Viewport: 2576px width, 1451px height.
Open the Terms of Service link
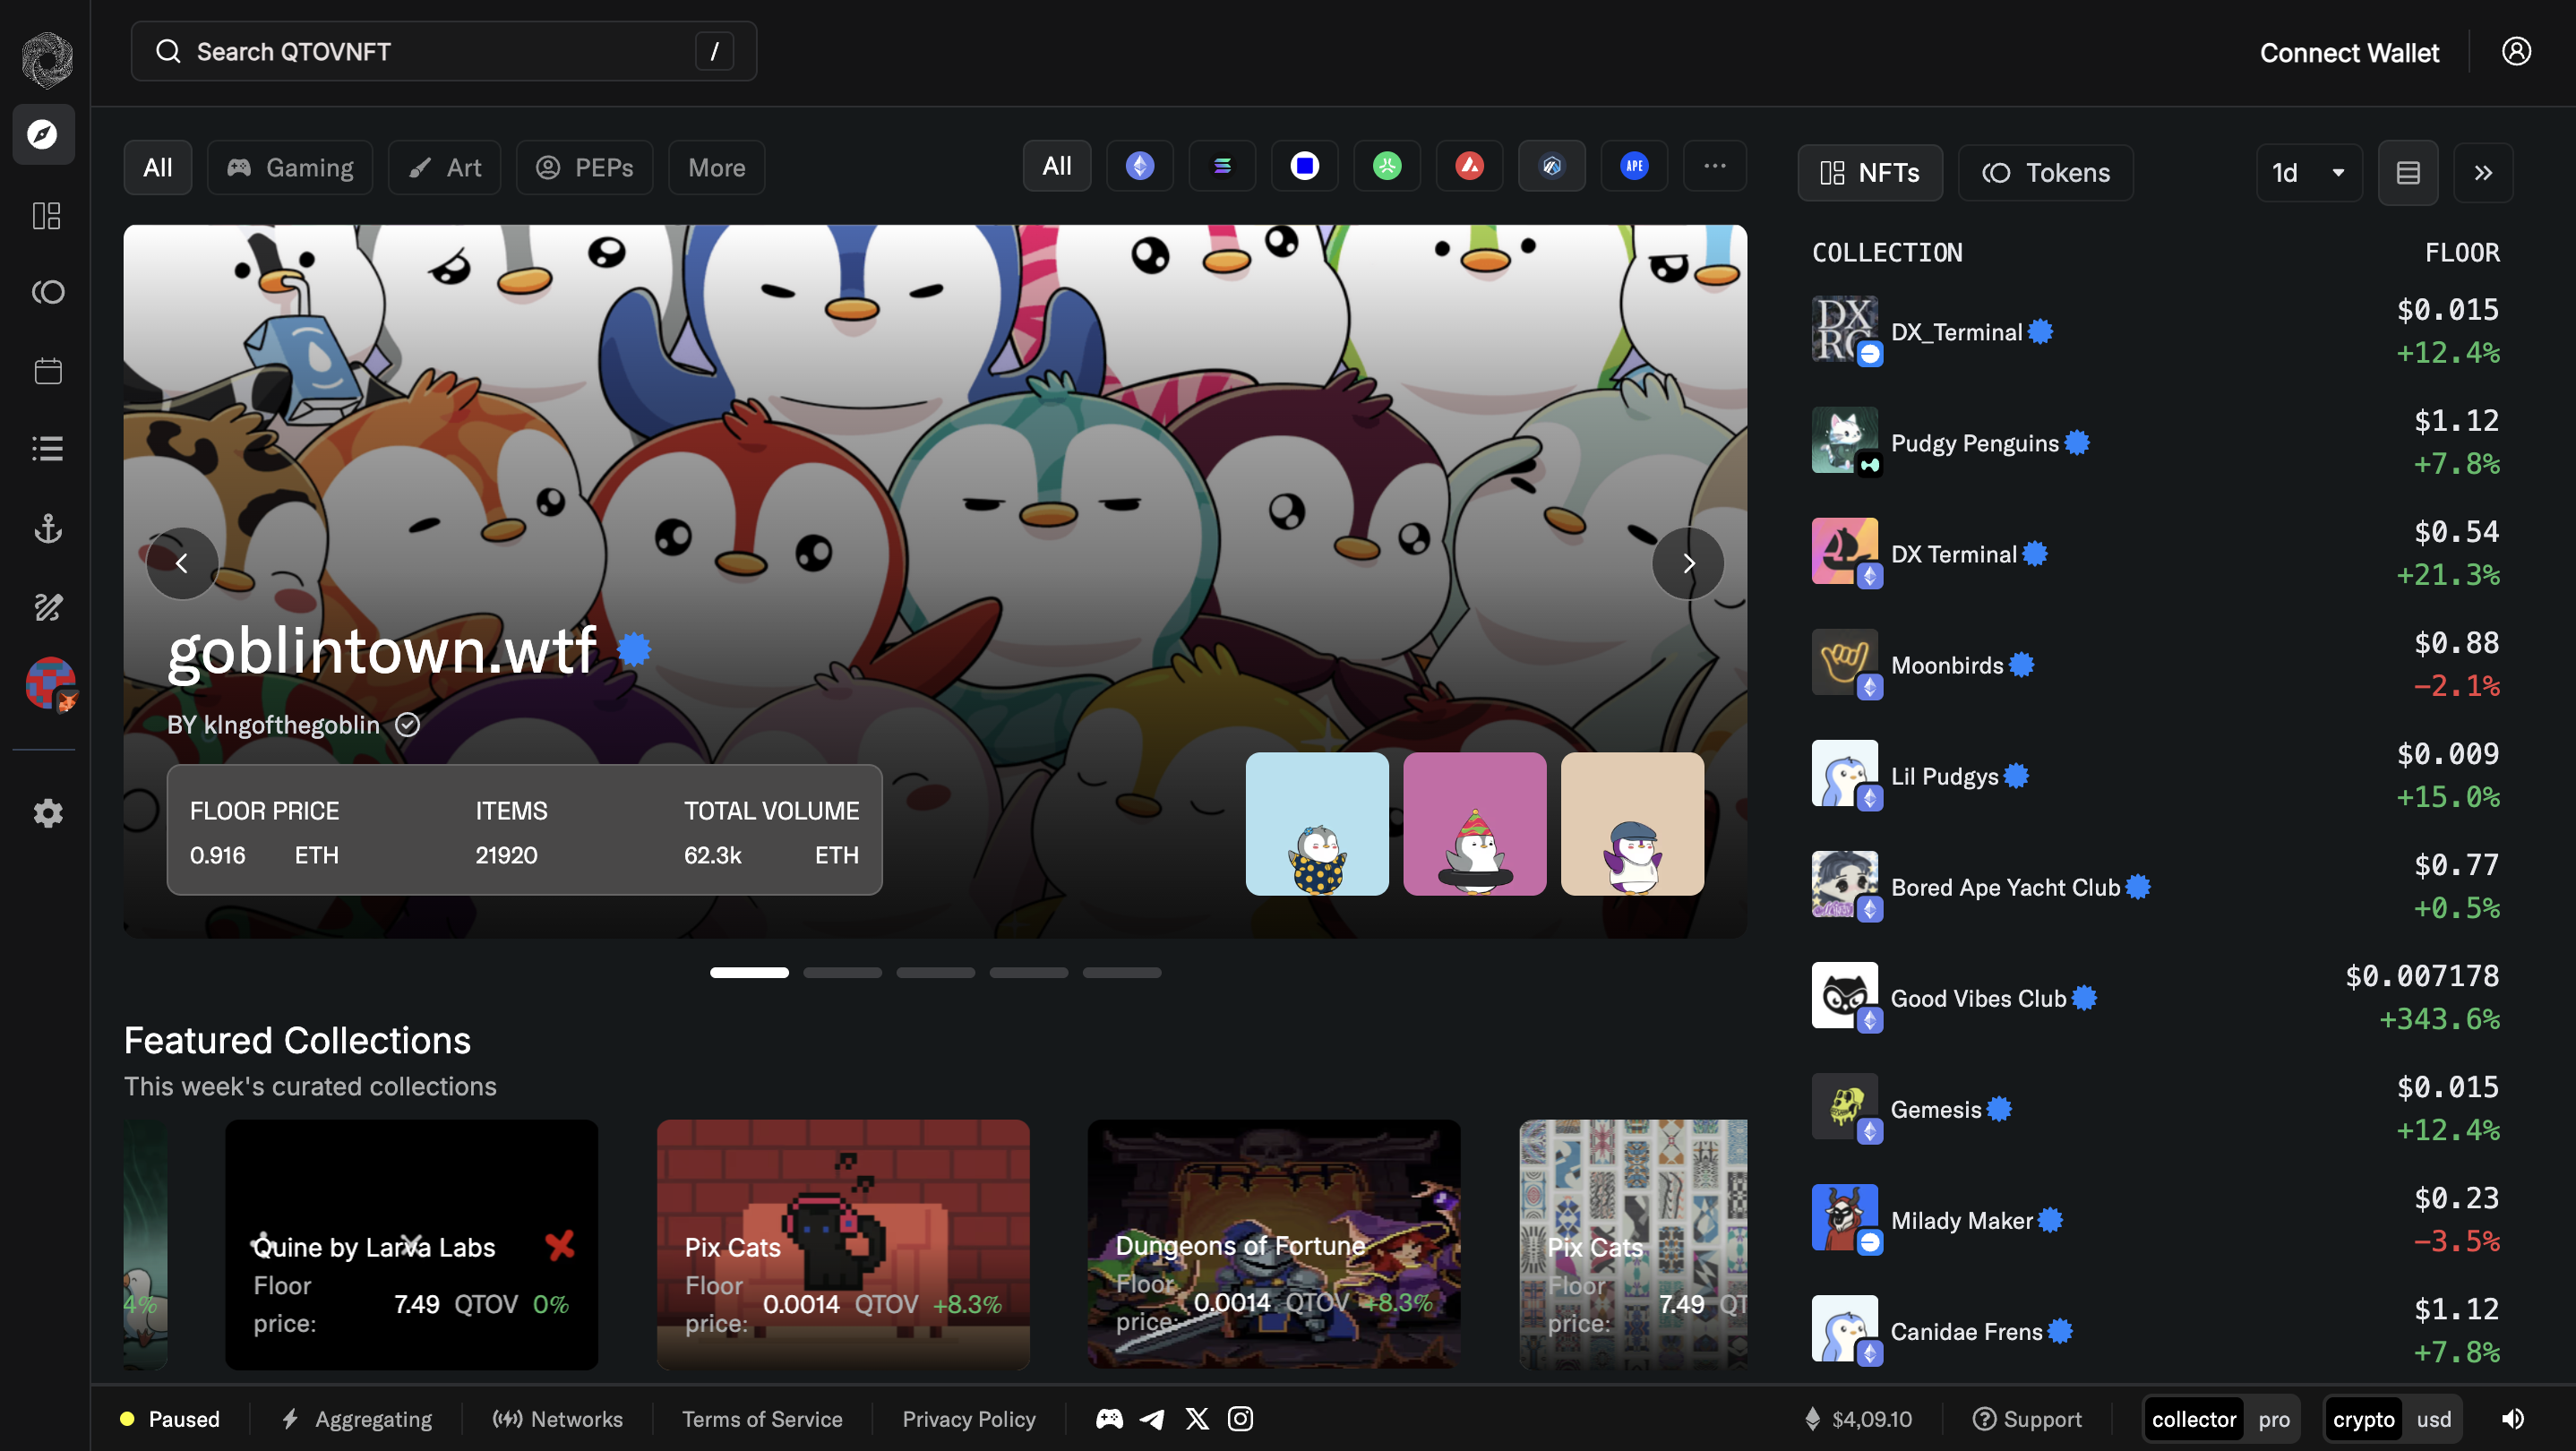(761, 1418)
